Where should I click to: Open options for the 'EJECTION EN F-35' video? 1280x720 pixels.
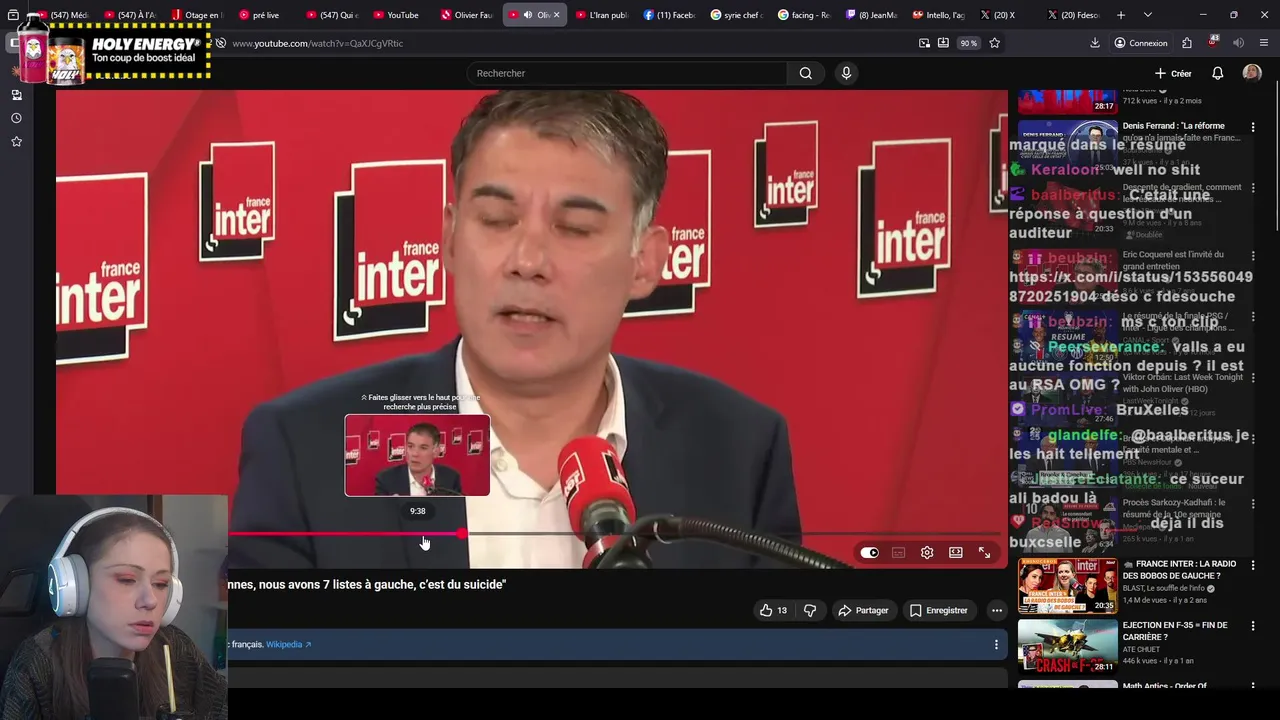coord(1252,627)
